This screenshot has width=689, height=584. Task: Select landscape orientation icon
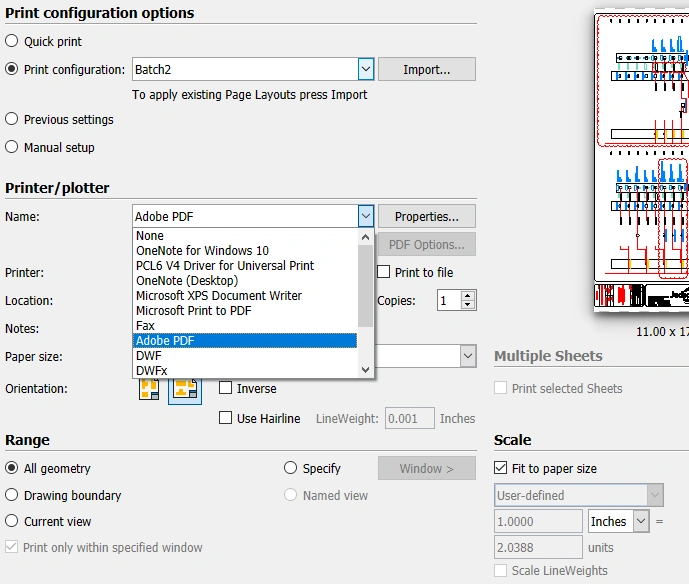185,389
